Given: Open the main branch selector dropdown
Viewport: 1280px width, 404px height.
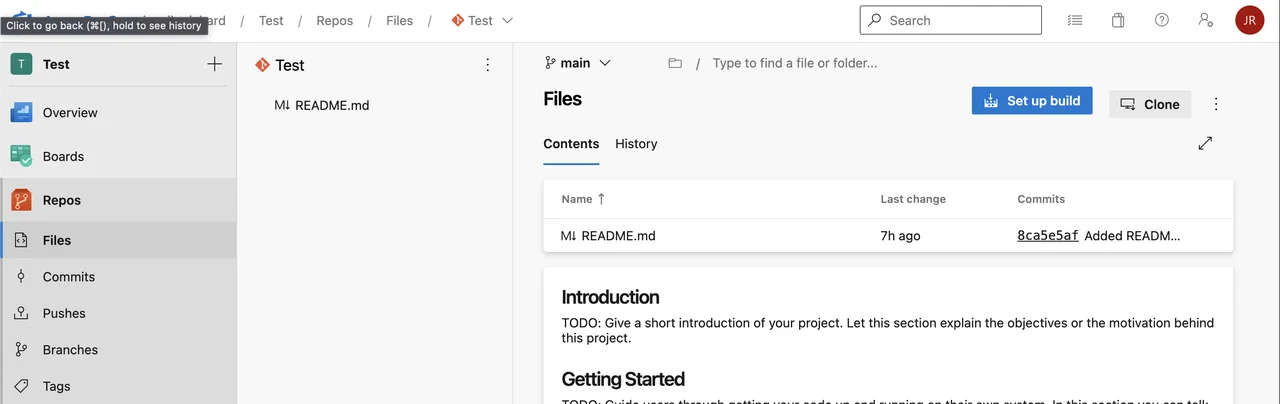Looking at the screenshot, I should point(578,63).
